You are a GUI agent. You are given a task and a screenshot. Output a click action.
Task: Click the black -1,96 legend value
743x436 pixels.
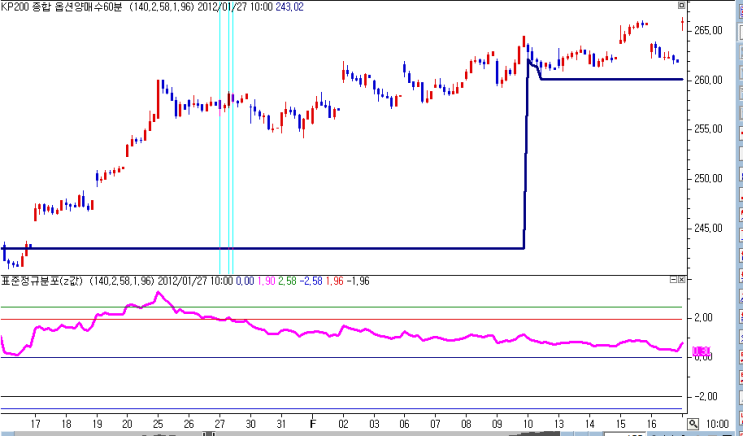tap(358, 281)
